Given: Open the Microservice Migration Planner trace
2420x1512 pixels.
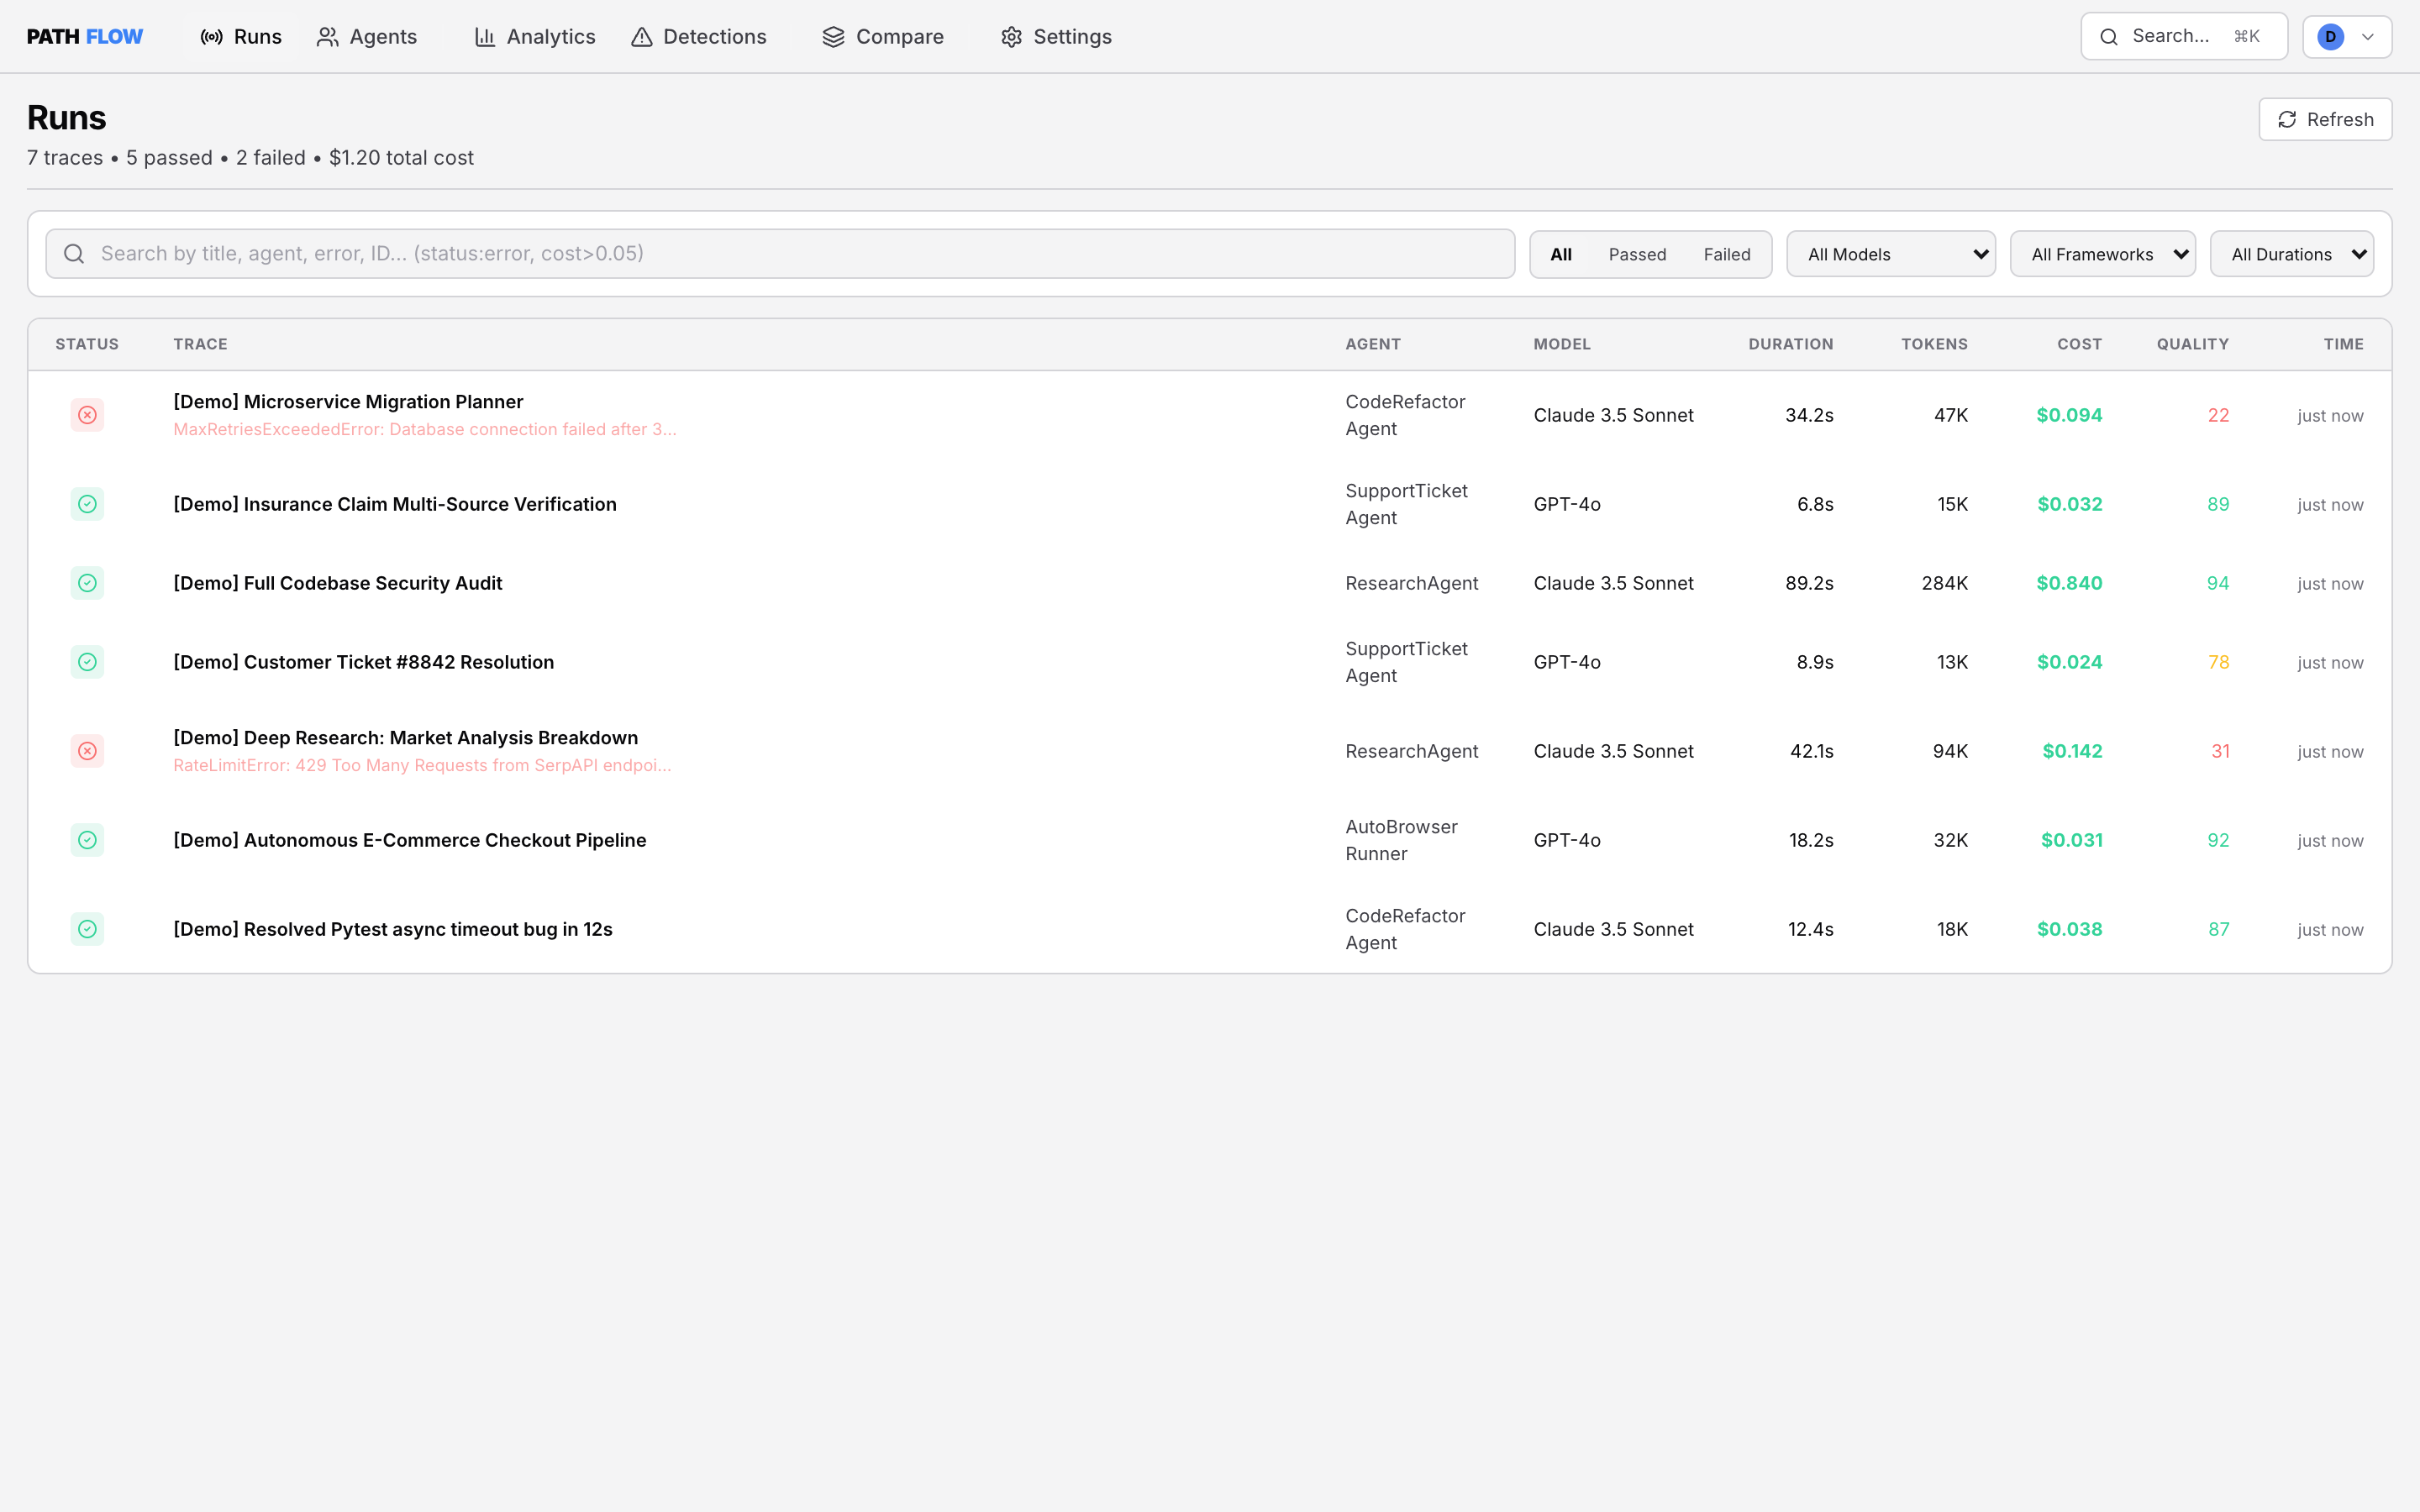Looking at the screenshot, I should pyautogui.click(x=348, y=402).
